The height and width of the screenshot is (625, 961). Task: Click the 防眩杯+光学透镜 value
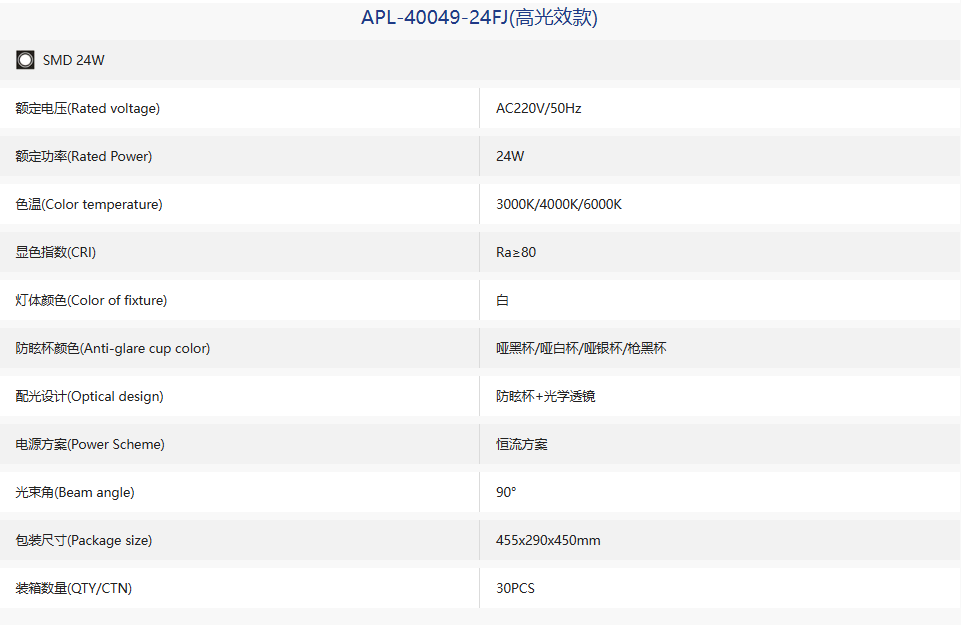click(x=545, y=396)
